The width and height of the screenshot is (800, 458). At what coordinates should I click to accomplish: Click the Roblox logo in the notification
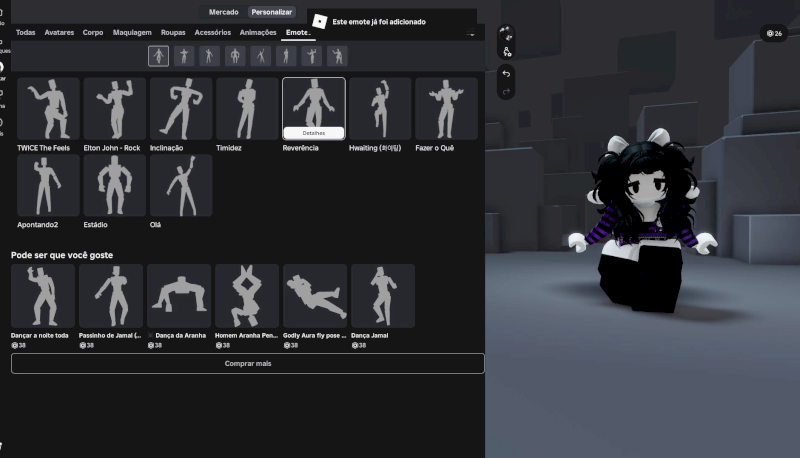tap(320, 21)
